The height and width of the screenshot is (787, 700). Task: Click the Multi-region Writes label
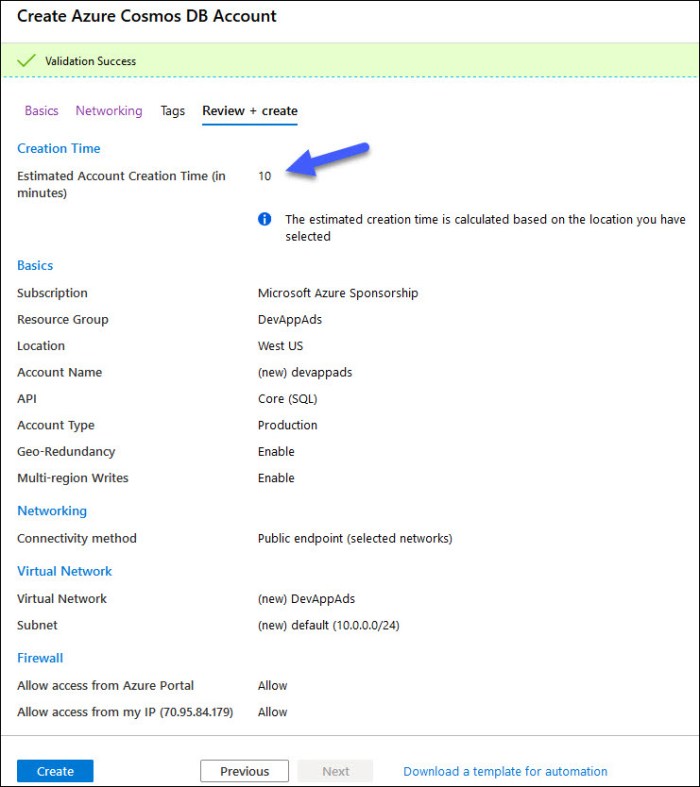73,478
